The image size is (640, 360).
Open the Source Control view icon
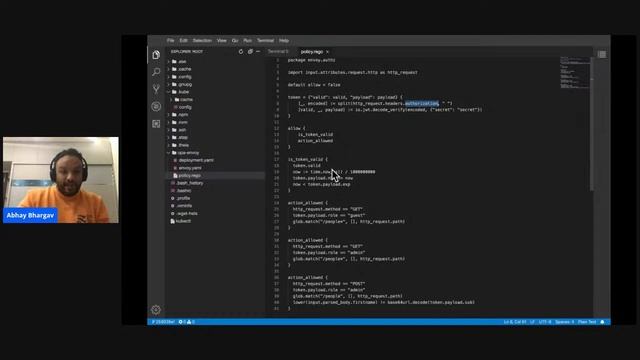pos(156,89)
